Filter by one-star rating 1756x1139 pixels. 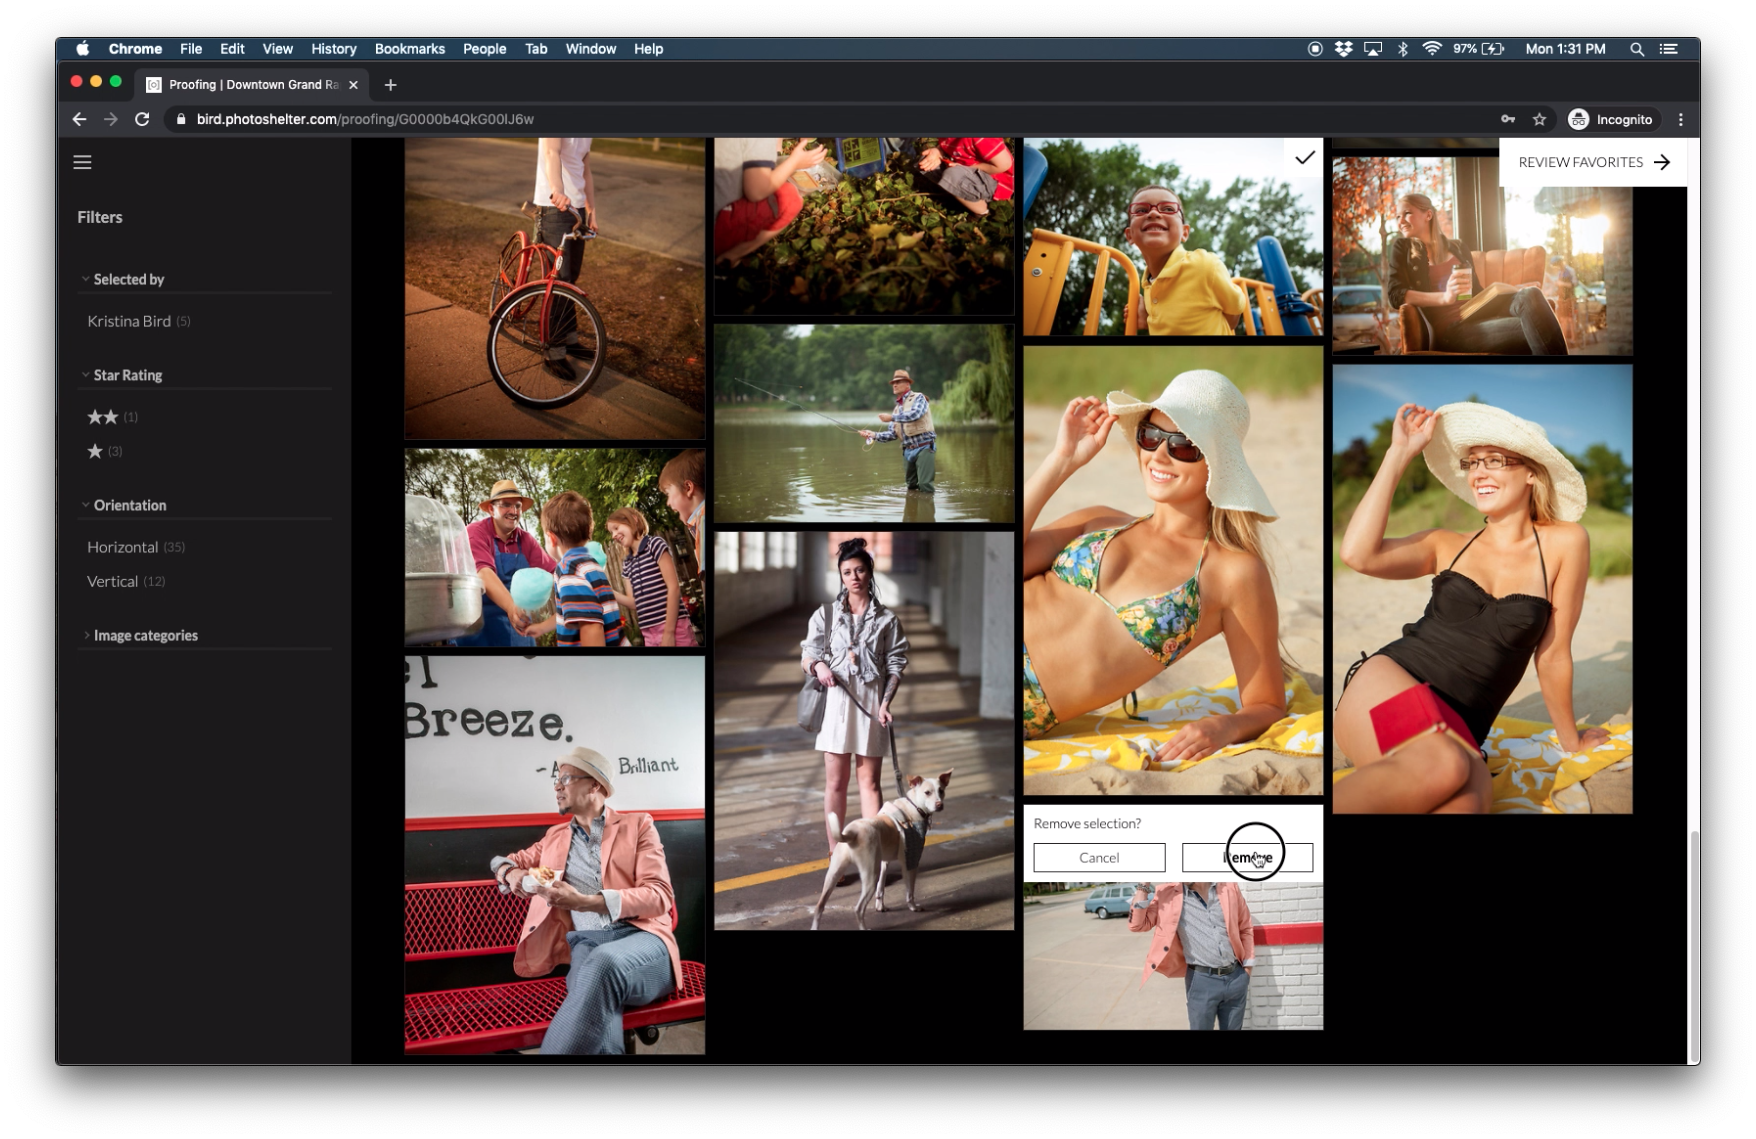(104, 451)
